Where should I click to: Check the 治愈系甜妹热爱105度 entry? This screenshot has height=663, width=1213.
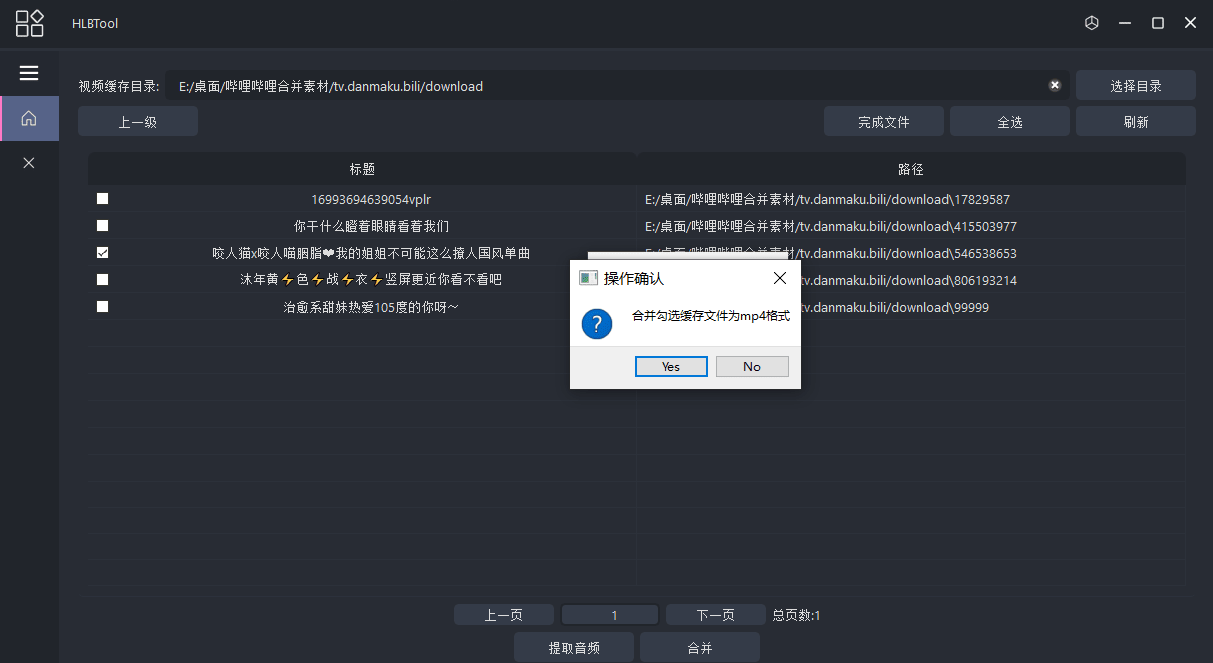tap(101, 306)
